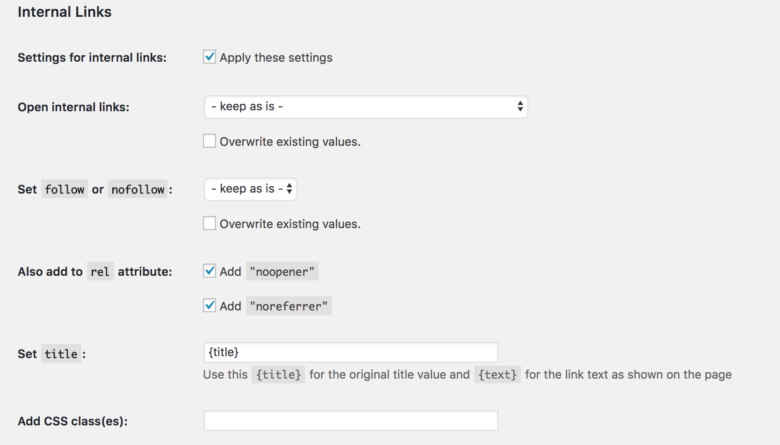Click the Internal Links section heading
The height and width of the screenshot is (445, 780).
click(x=65, y=12)
